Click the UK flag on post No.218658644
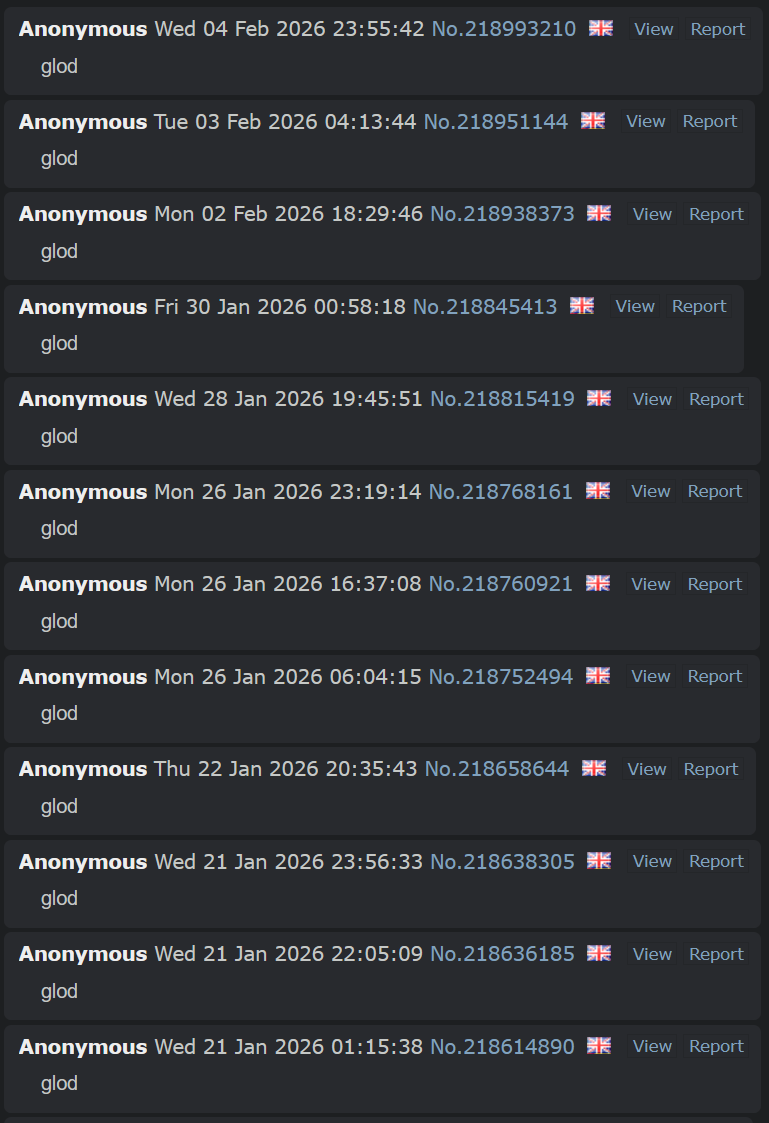Screen dimensions: 769x1123 (x=594, y=768)
